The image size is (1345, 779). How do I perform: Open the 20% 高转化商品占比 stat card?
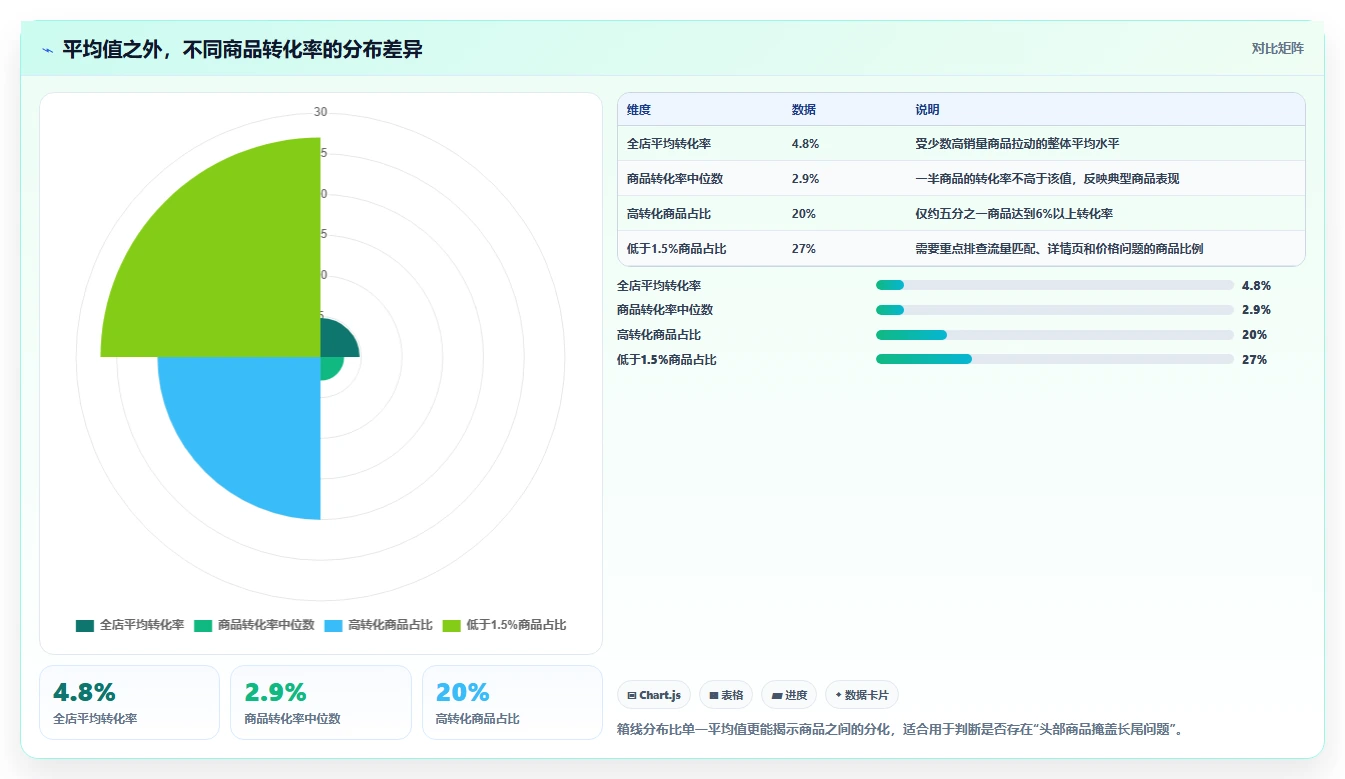512,703
